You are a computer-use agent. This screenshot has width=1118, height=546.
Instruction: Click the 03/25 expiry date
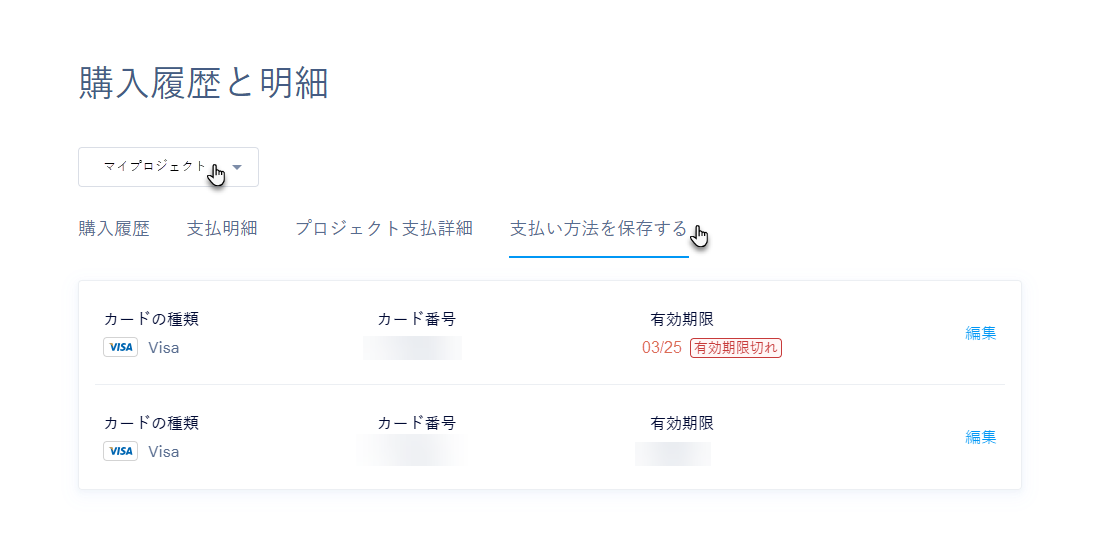[662, 348]
